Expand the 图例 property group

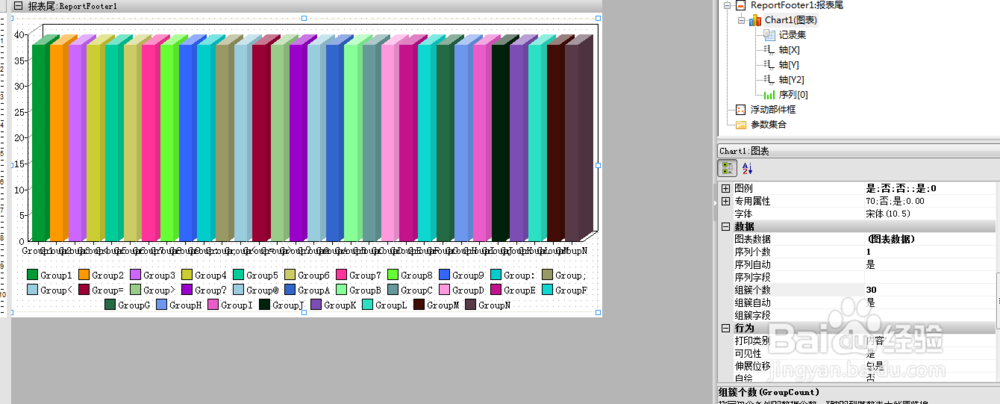726,188
